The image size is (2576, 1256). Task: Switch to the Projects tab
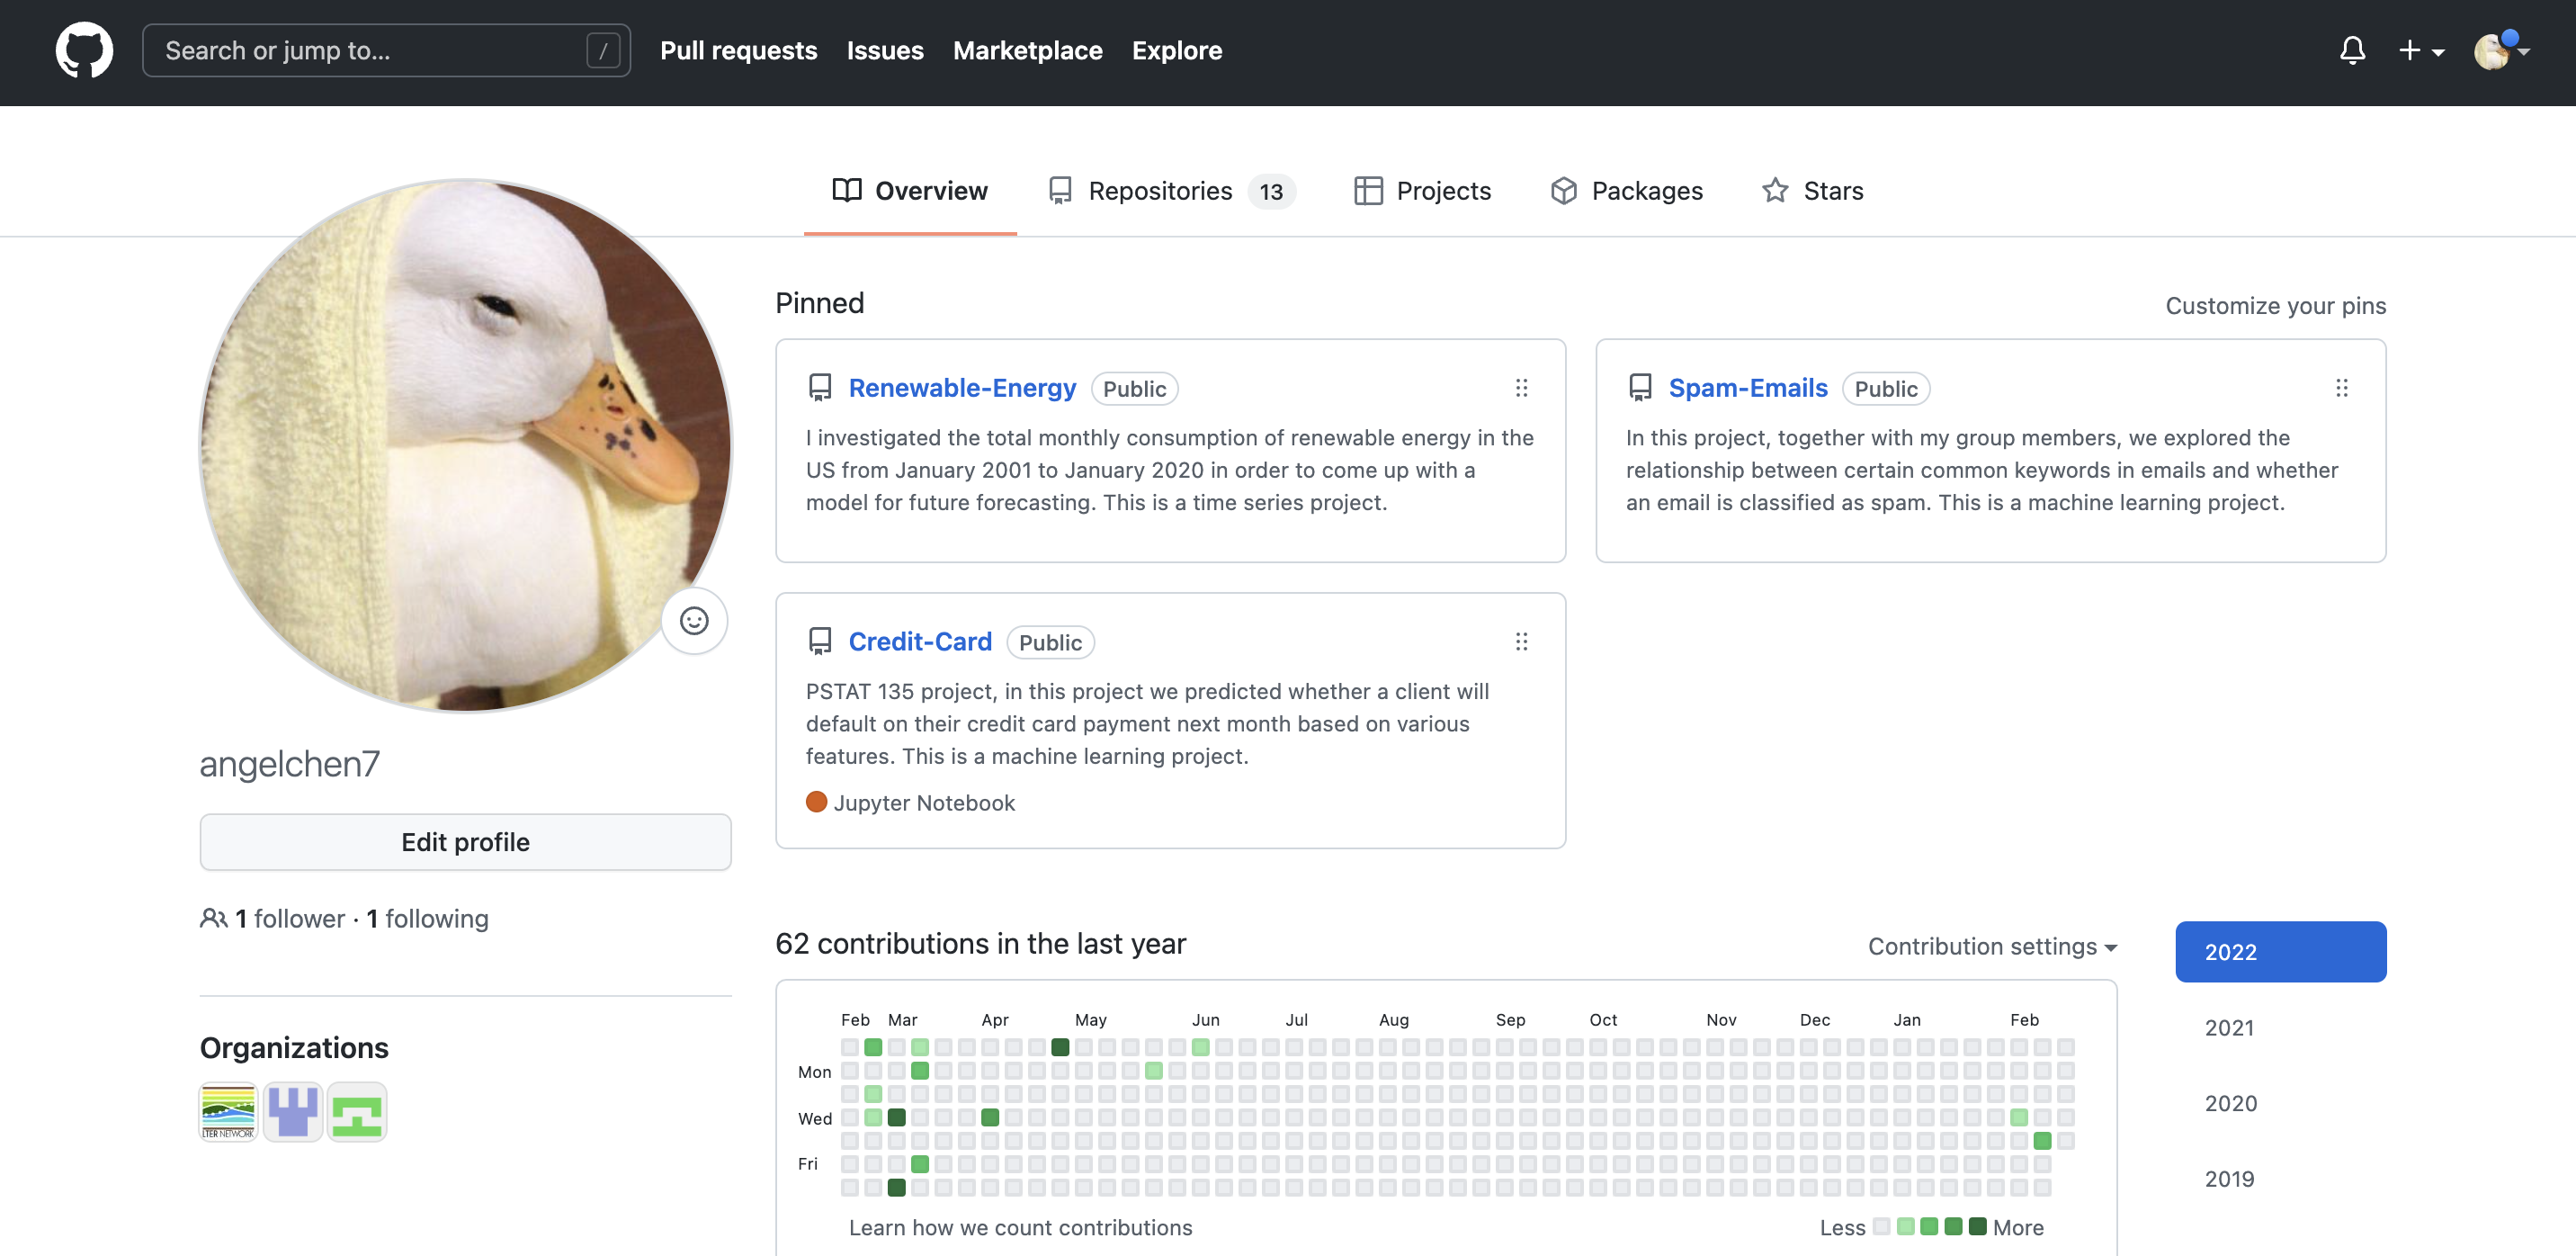1422,191
